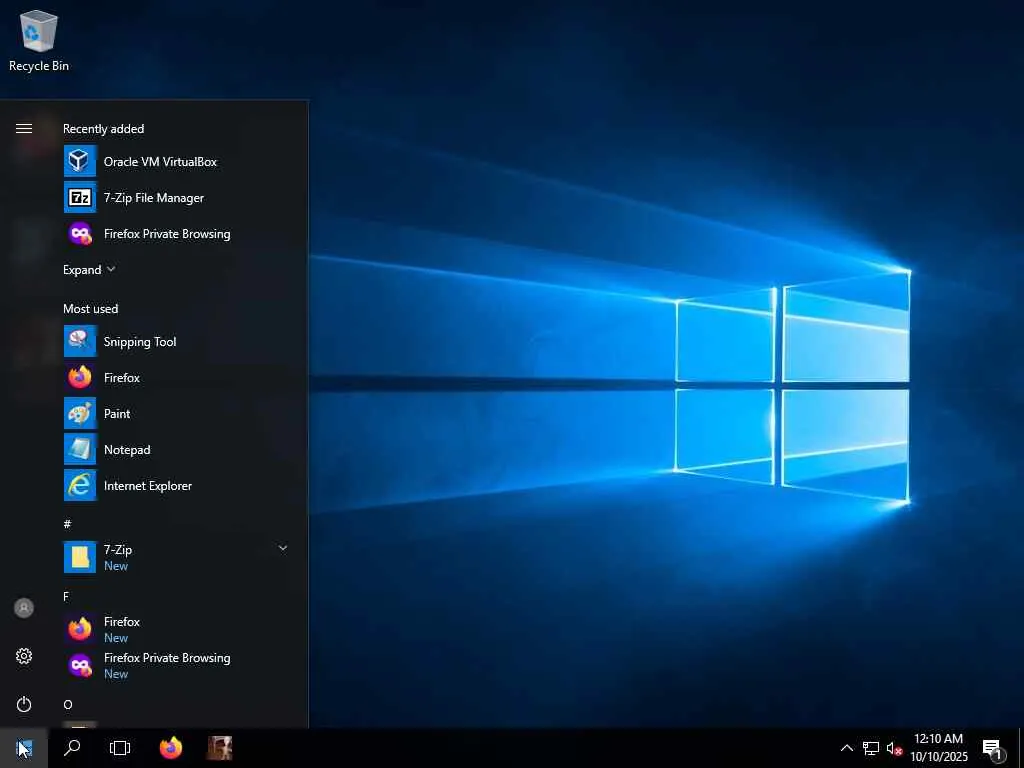Open the user account icon
This screenshot has width=1024, height=768.
[x=24, y=608]
